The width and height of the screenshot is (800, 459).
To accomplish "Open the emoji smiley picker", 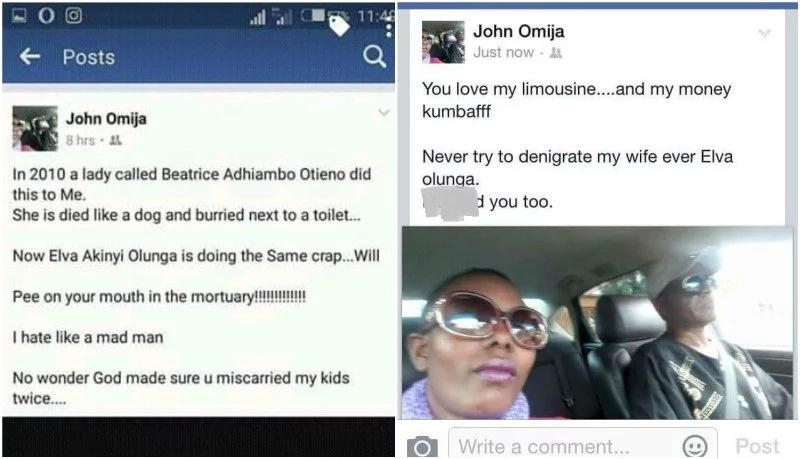I will [x=694, y=446].
